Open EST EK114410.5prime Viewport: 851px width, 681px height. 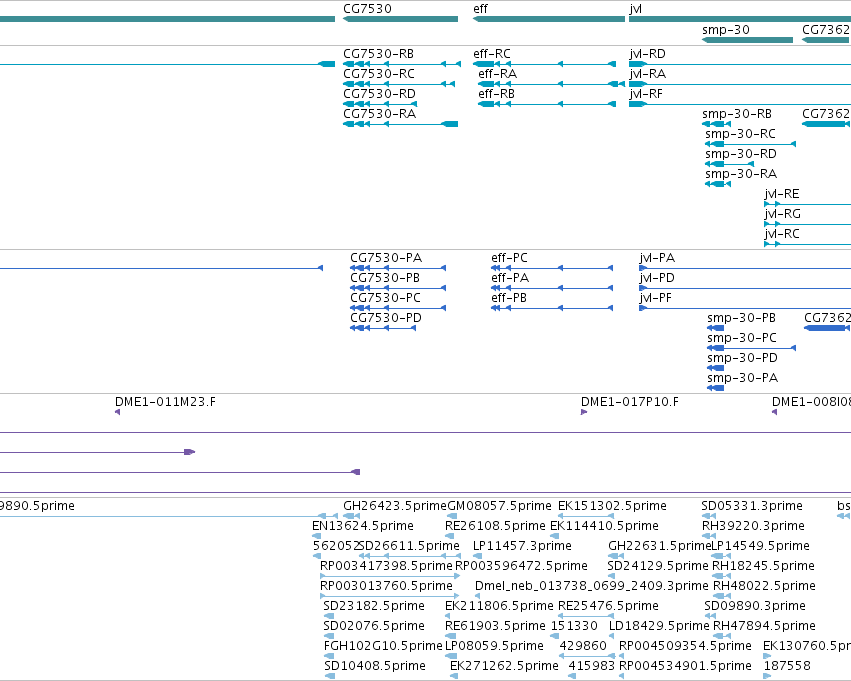[x=604, y=526]
